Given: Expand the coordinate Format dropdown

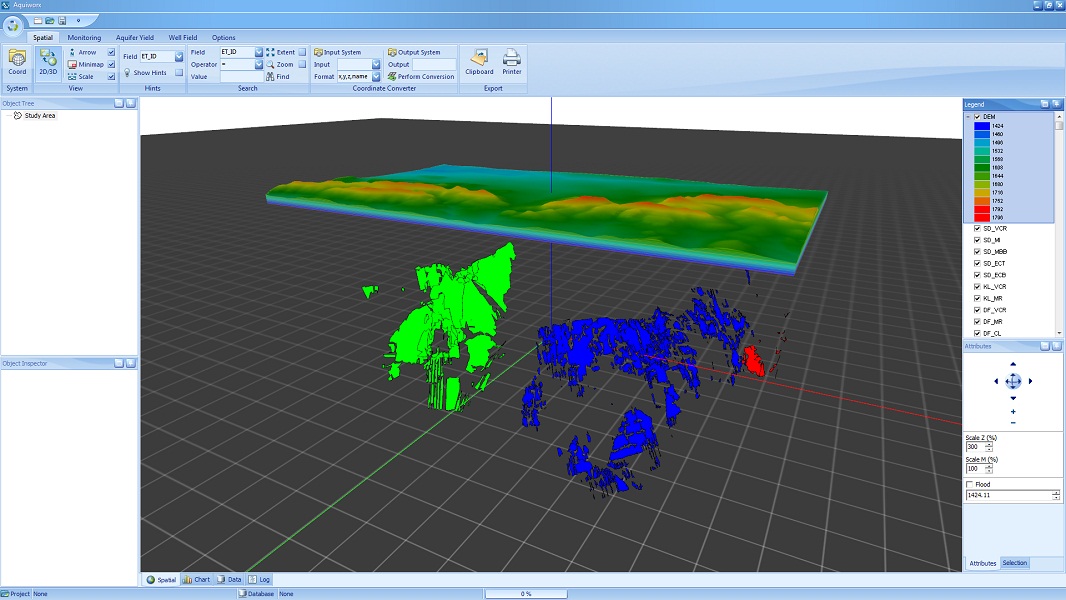Looking at the screenshot, I should [376, 77].
